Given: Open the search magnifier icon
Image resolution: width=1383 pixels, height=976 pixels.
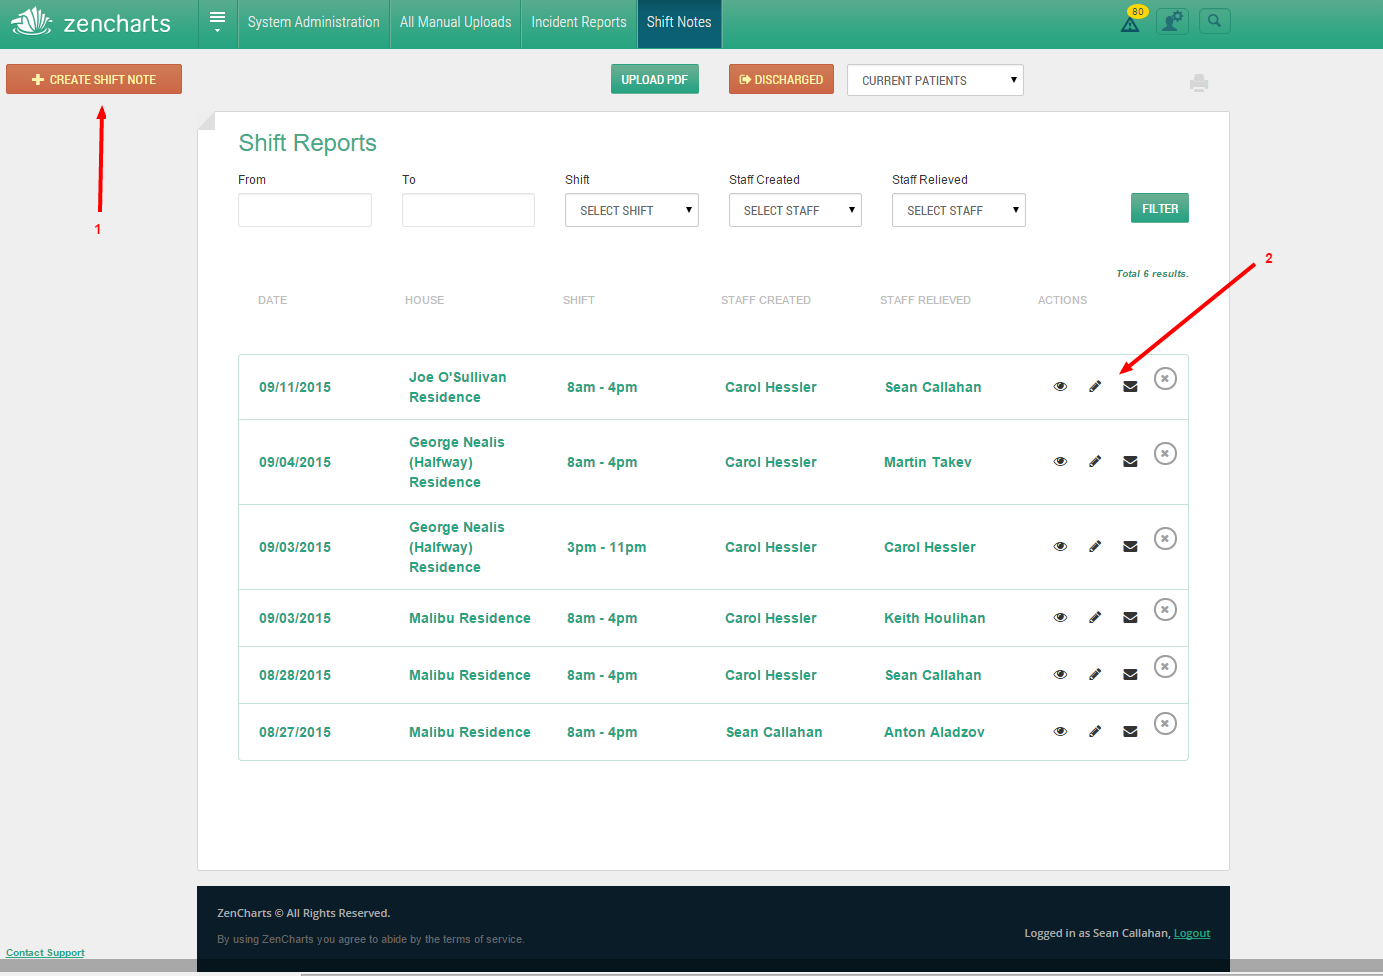Looking at the screenshot, I should click(x=1214, y=21).
